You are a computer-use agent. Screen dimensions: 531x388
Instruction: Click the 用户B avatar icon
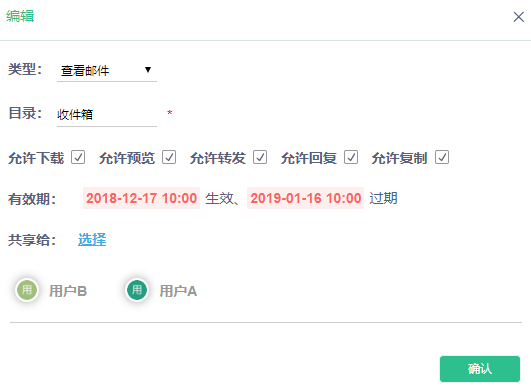click(27, 290)
